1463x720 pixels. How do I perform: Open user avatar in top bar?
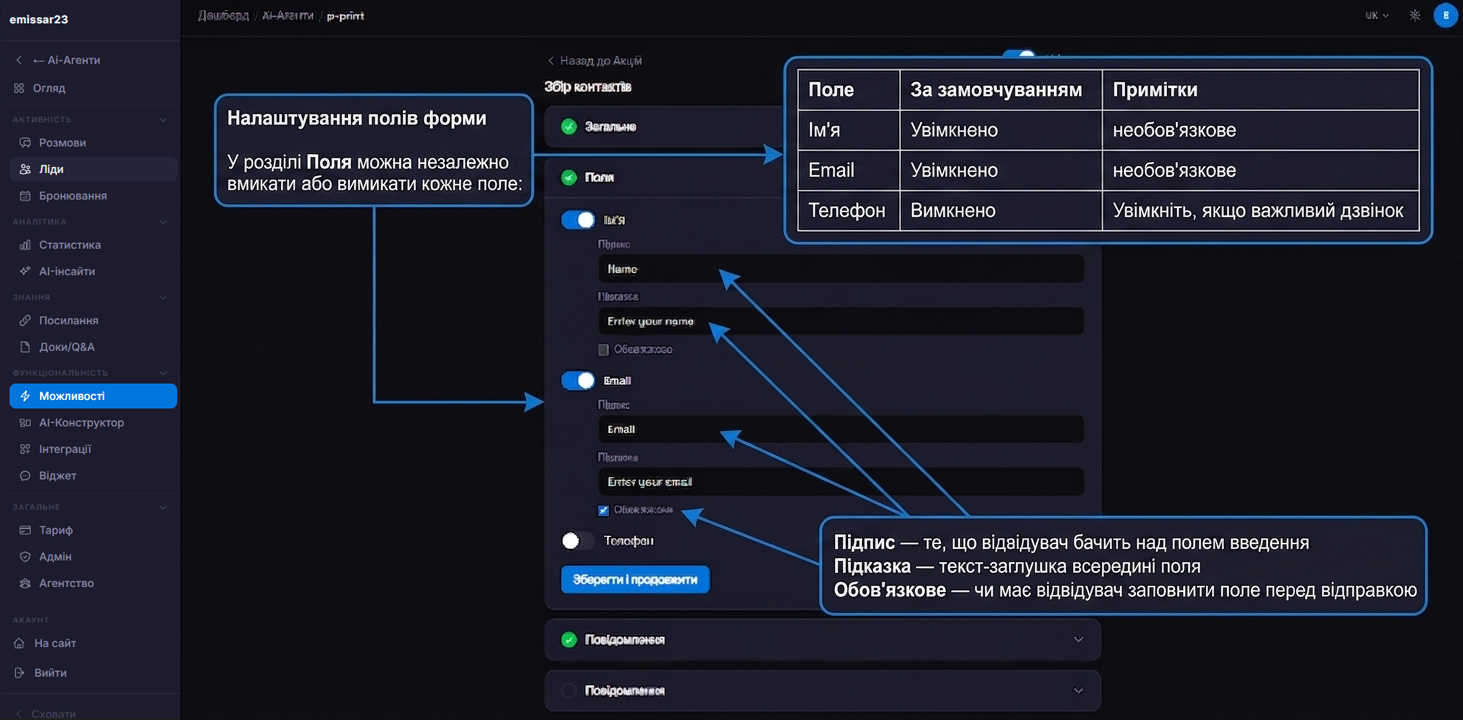[1446, 16]
